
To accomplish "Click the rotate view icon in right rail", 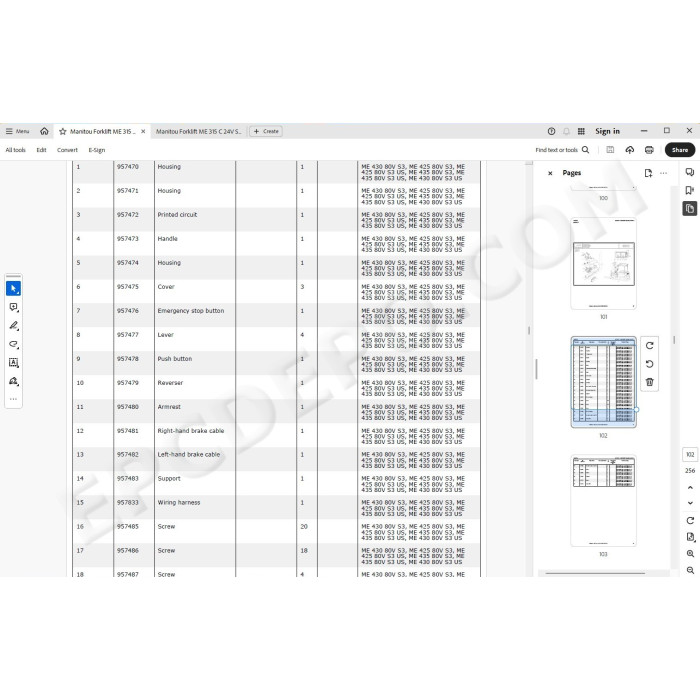I will tap(690, 521).
